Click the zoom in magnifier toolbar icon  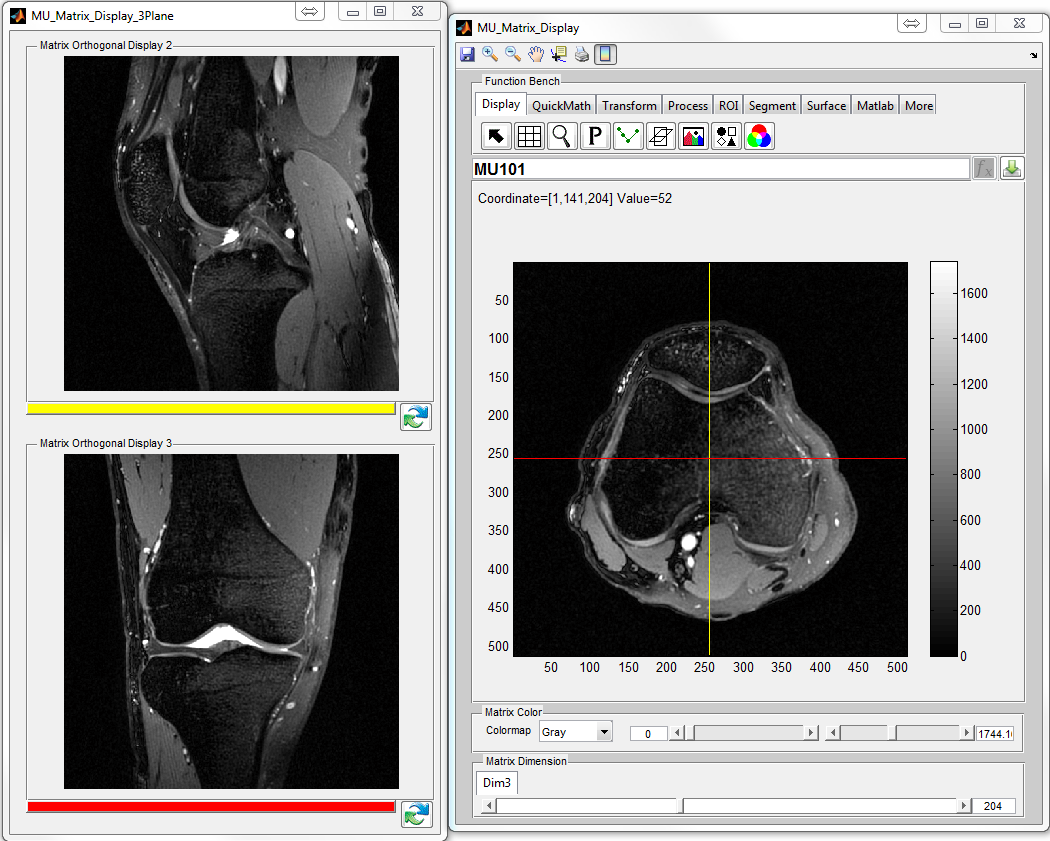(x=490, y=55)
